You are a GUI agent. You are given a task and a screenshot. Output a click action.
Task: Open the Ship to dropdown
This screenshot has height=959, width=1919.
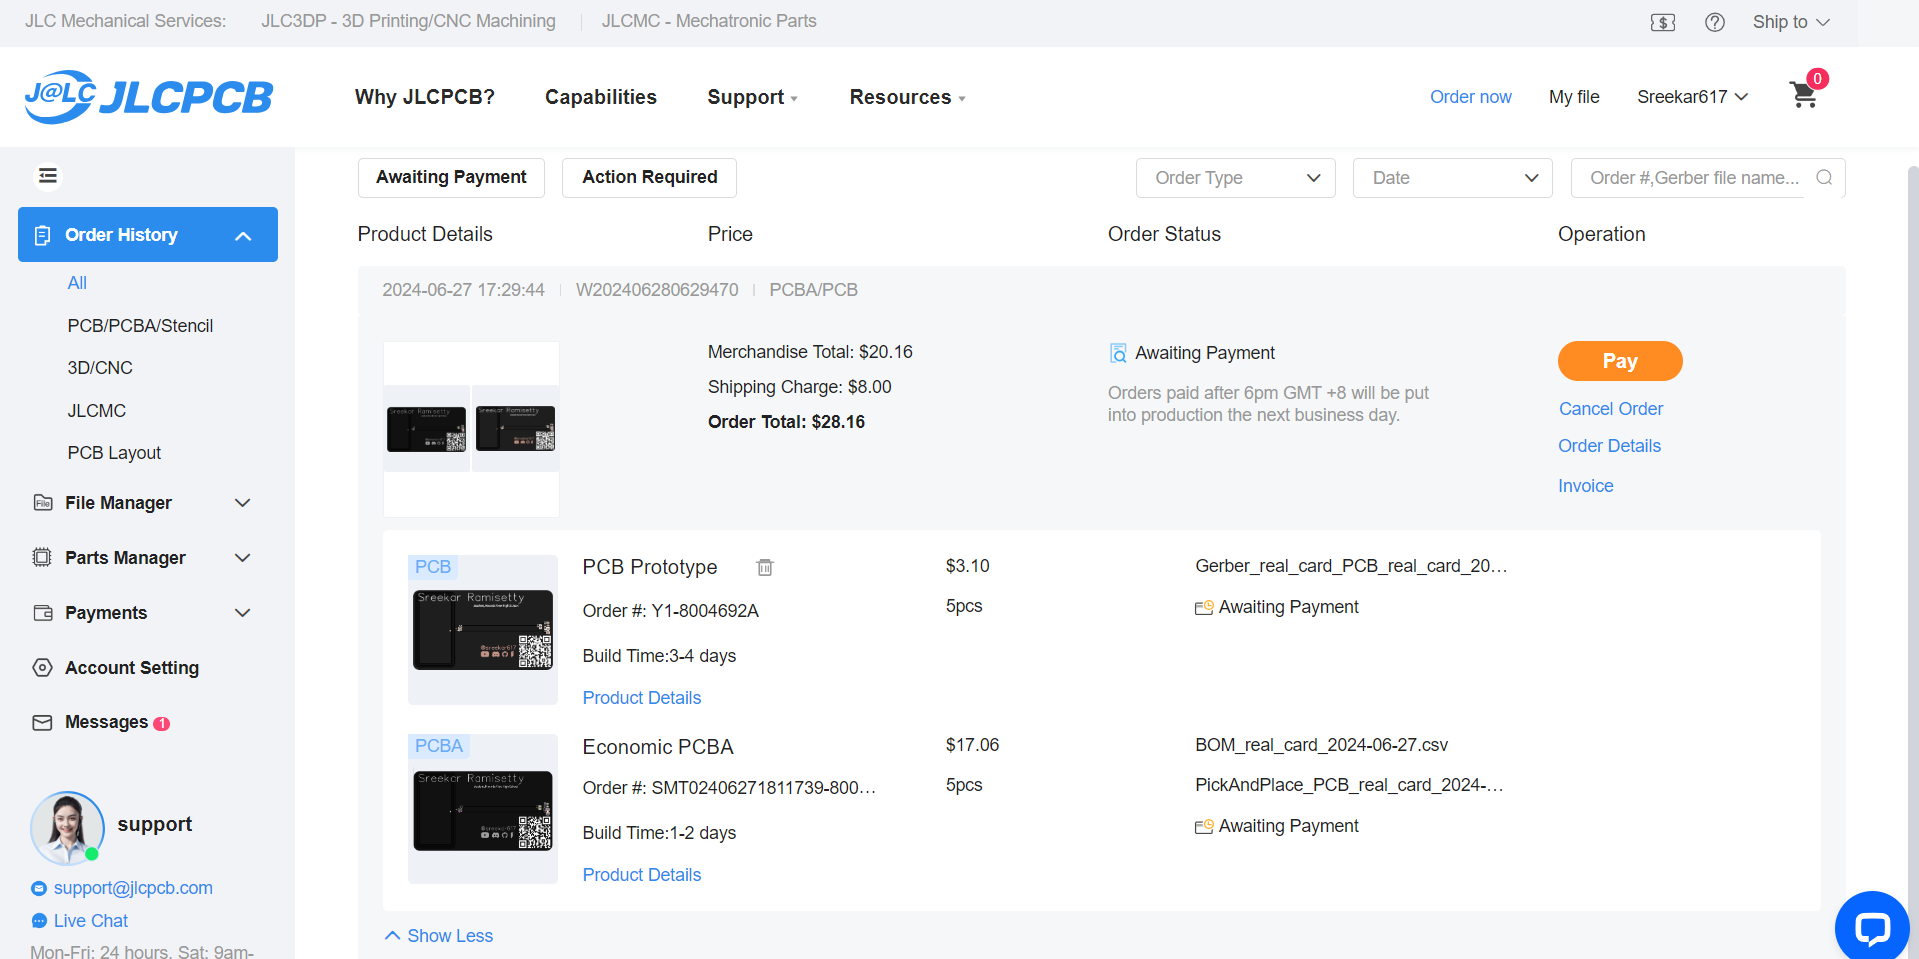coord(1791,22)
